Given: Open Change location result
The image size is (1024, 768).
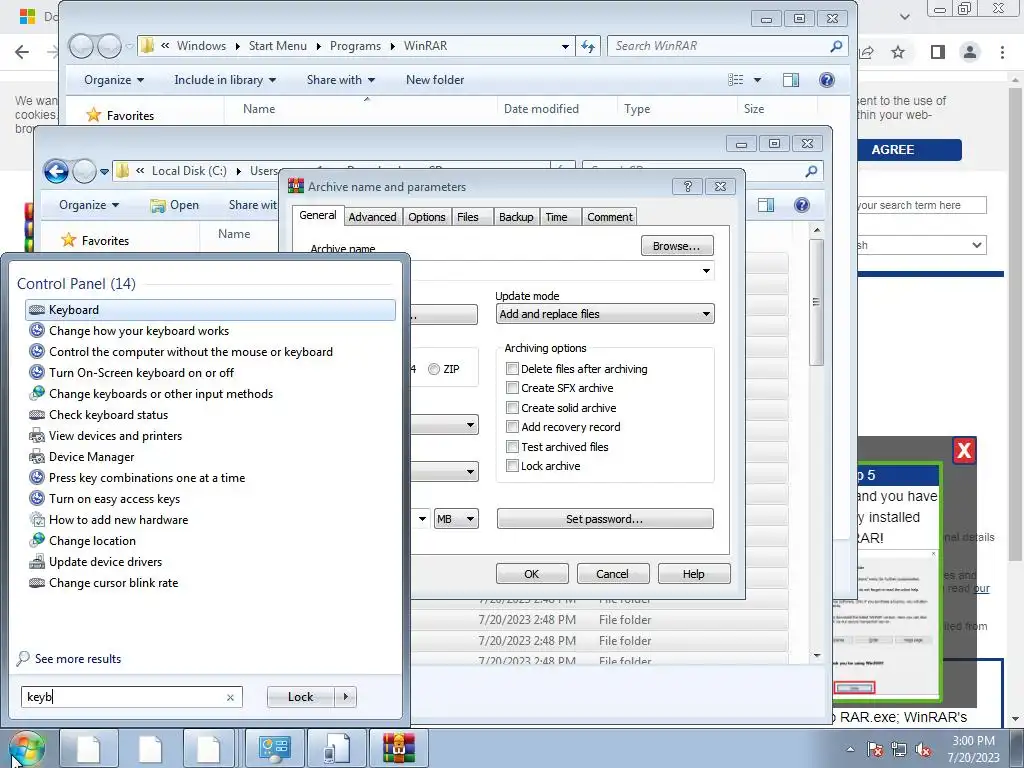Looking at the screenshot, I should coord(92,541).
